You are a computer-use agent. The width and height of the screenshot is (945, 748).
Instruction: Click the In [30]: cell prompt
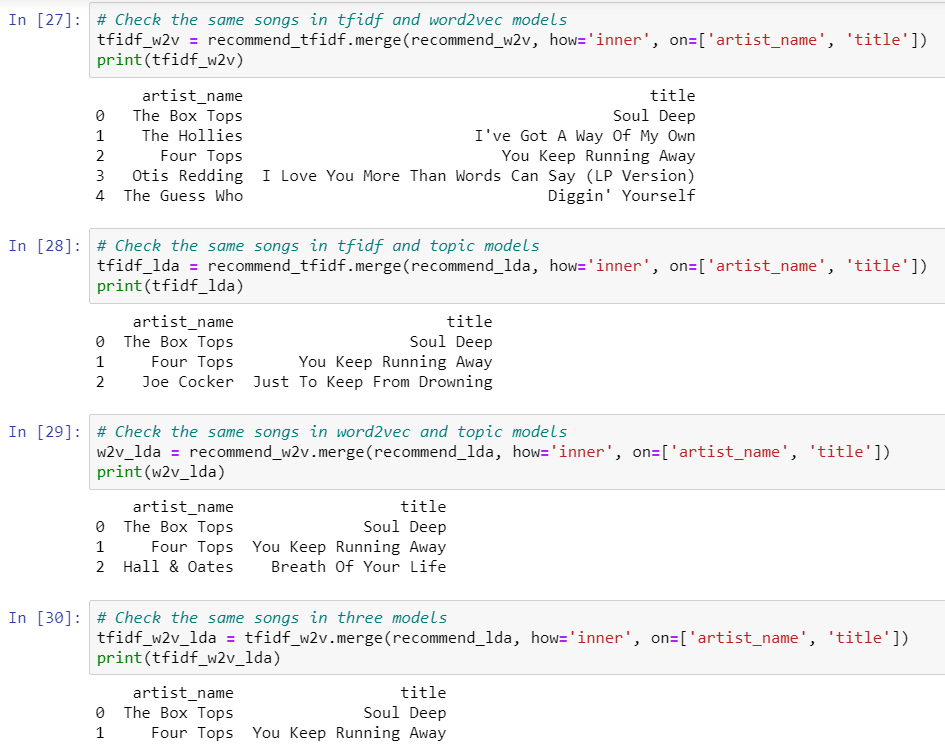pos(45,618)
